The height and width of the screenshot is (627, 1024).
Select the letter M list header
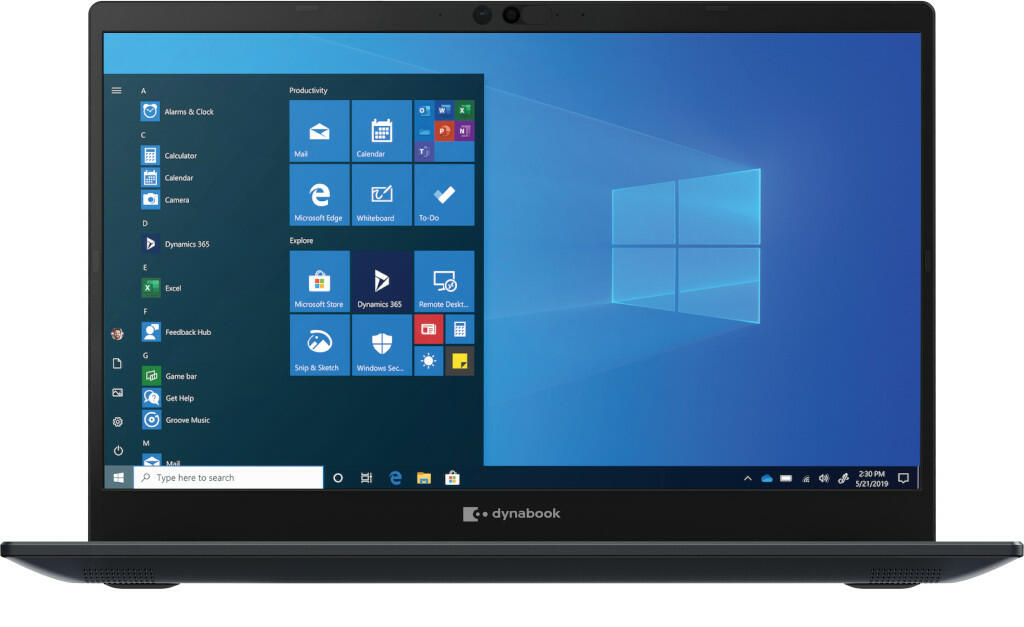(146, 443)
